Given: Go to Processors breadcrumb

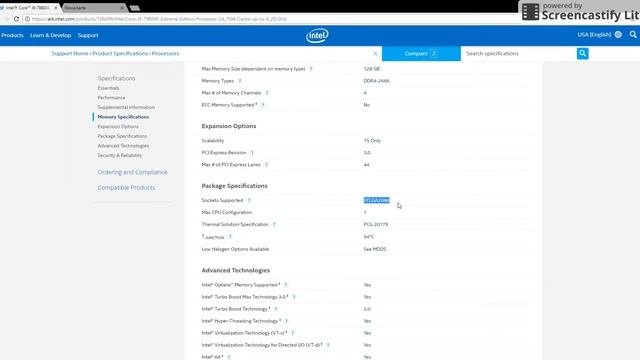Looking at the screenshot, I should 165,53.
